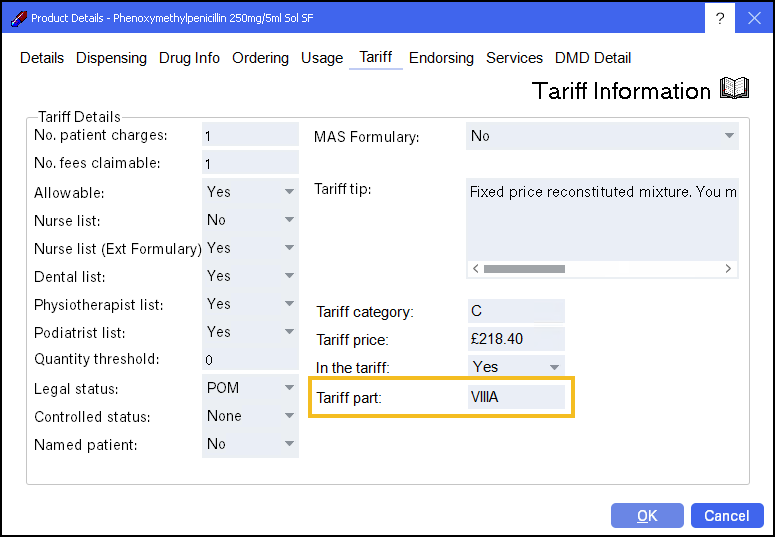Click the pill icon in title bar
Screen dimensions: 775x537
coord(17,18)
